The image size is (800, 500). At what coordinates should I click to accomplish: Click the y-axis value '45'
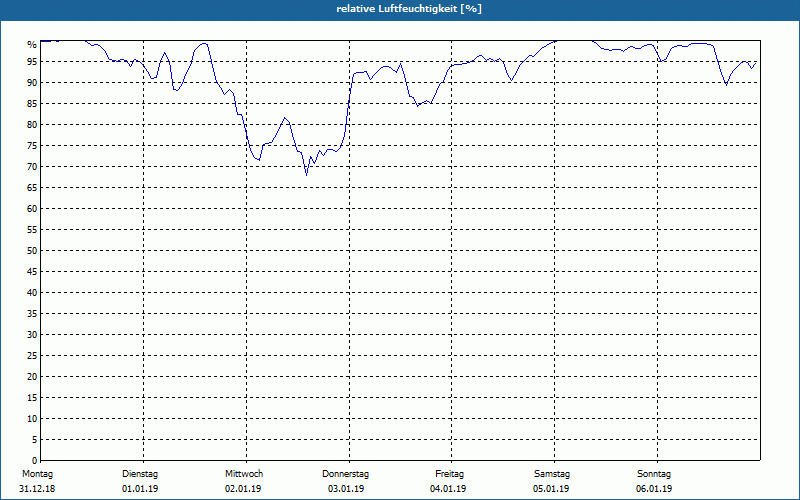tap(32, 272)
